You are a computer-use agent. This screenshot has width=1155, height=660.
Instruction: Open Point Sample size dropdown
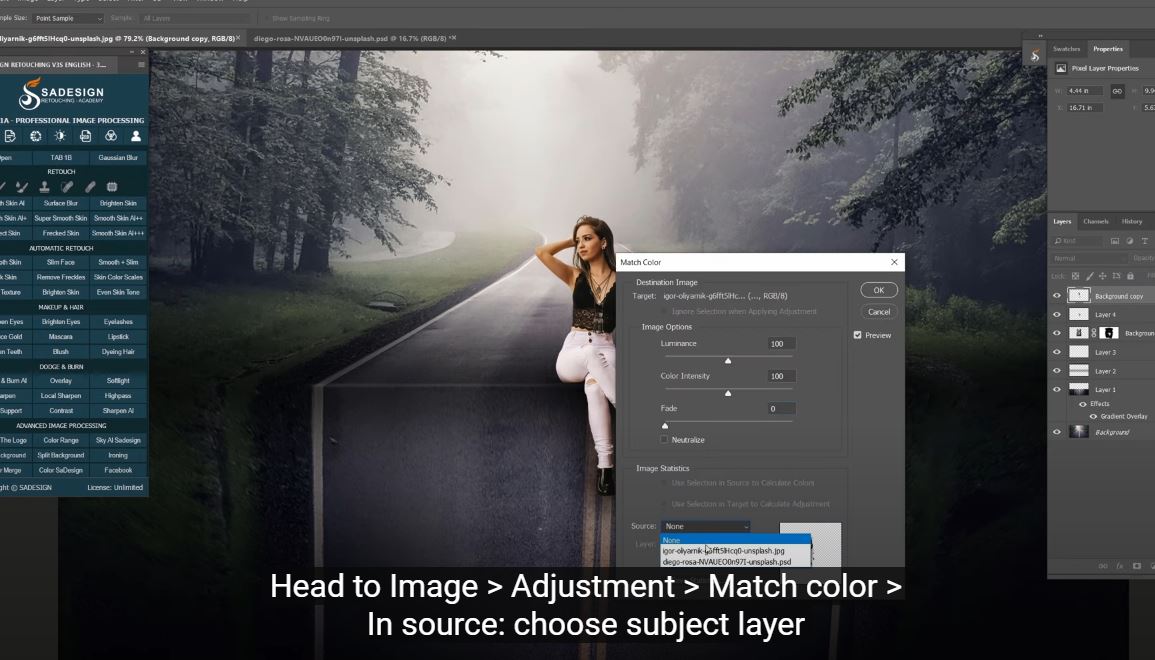click(x=68, y=18)
